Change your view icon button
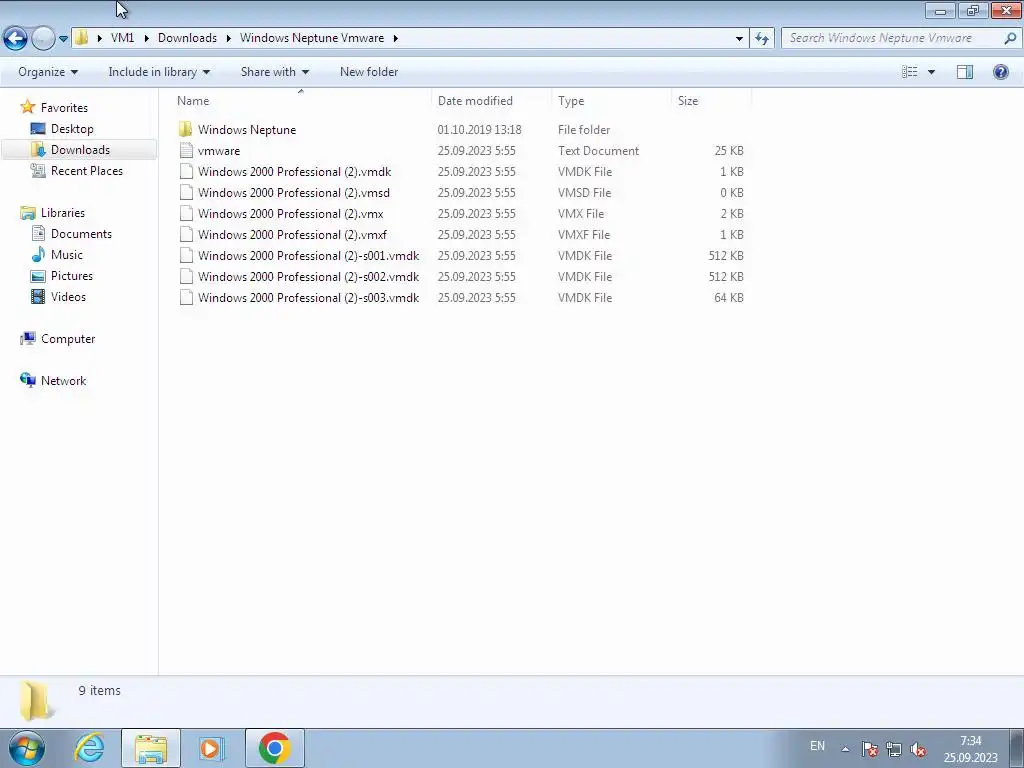The image size is (1024, 768). click(x=910, y=72)
